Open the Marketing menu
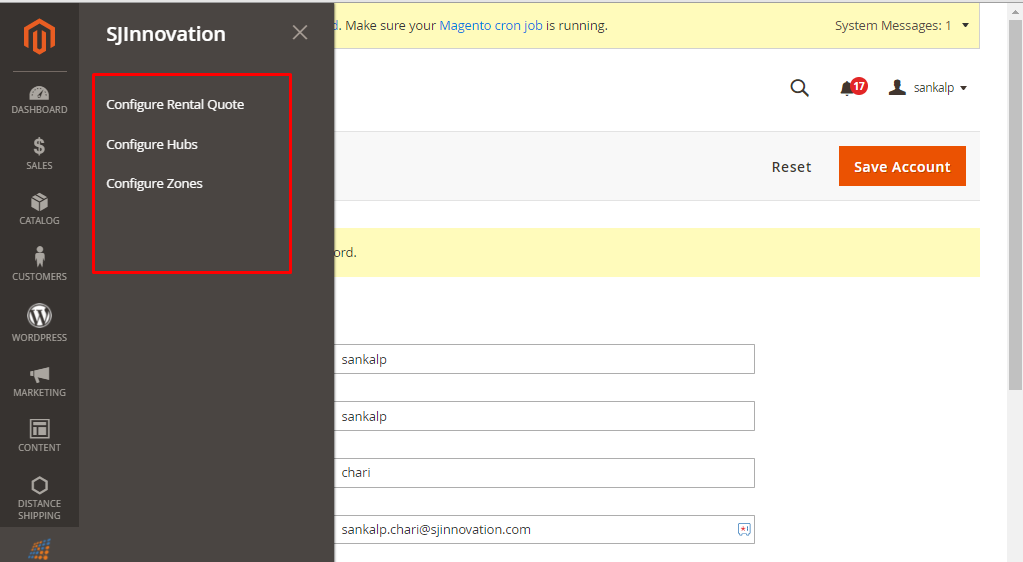1023x562 pixels. pyautogui.click(x=39, y=382)
